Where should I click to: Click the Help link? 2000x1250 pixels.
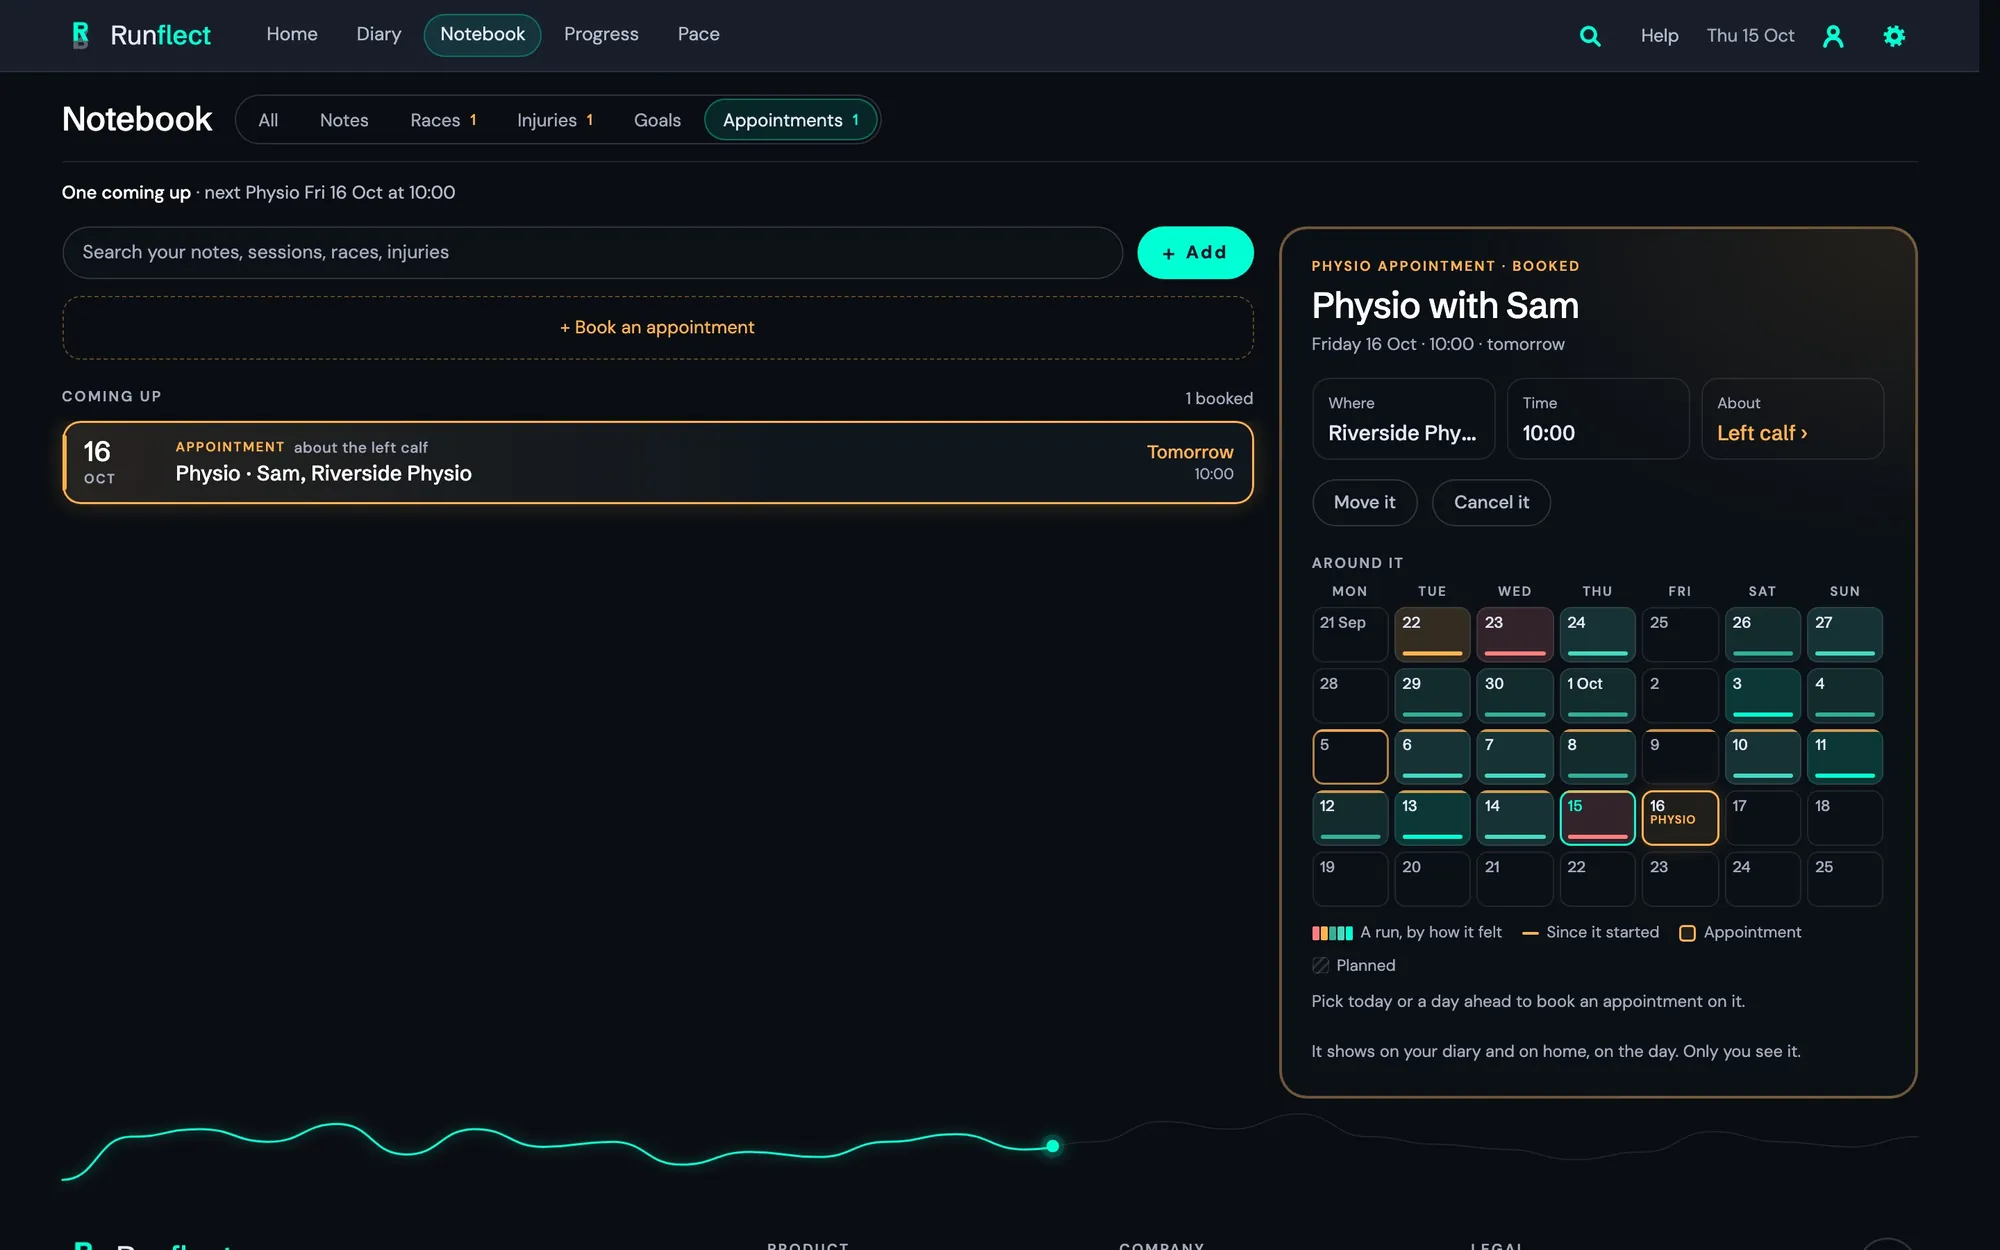coord(1659,36)
